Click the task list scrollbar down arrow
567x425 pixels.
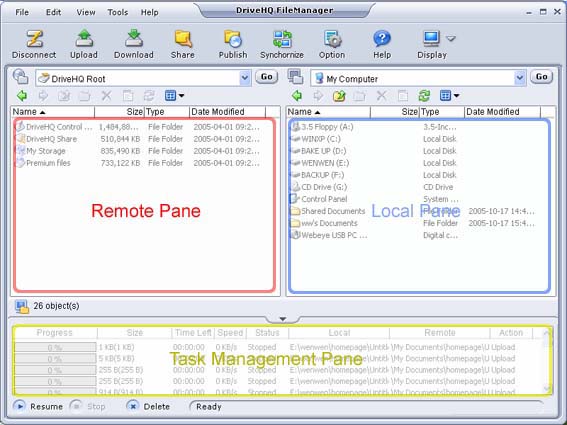click(x=547, y=389)
